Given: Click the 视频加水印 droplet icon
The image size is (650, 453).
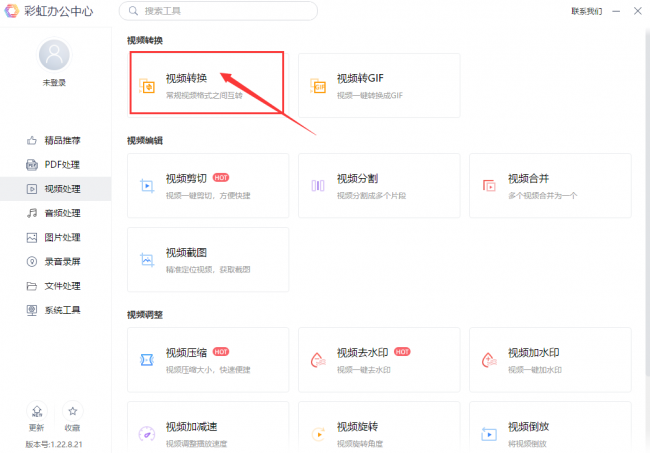Looking at the screenshot, I should pos(489,360).
